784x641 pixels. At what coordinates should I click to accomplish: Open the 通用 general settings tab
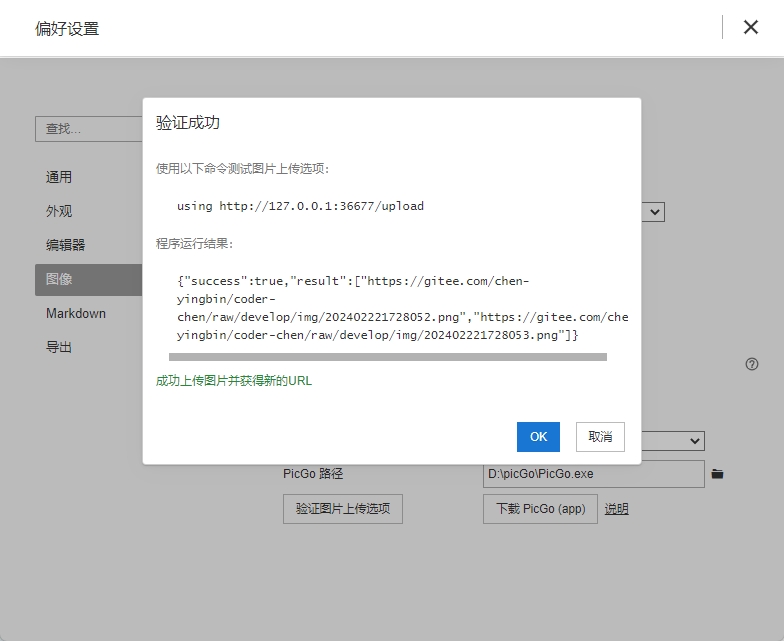[59, 177]
